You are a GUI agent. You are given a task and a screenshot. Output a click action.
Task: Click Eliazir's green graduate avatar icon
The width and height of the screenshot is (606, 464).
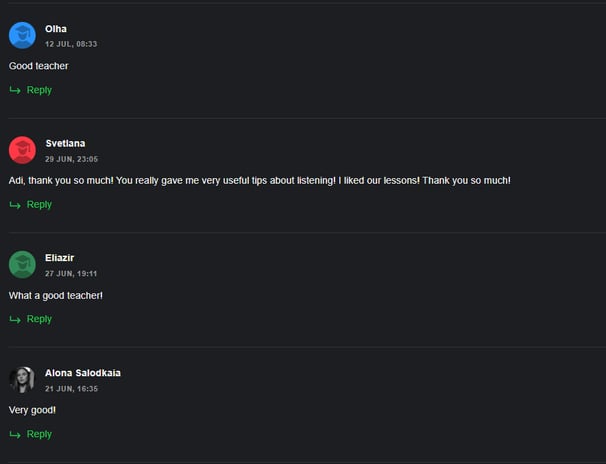click(x=22, y=265)
